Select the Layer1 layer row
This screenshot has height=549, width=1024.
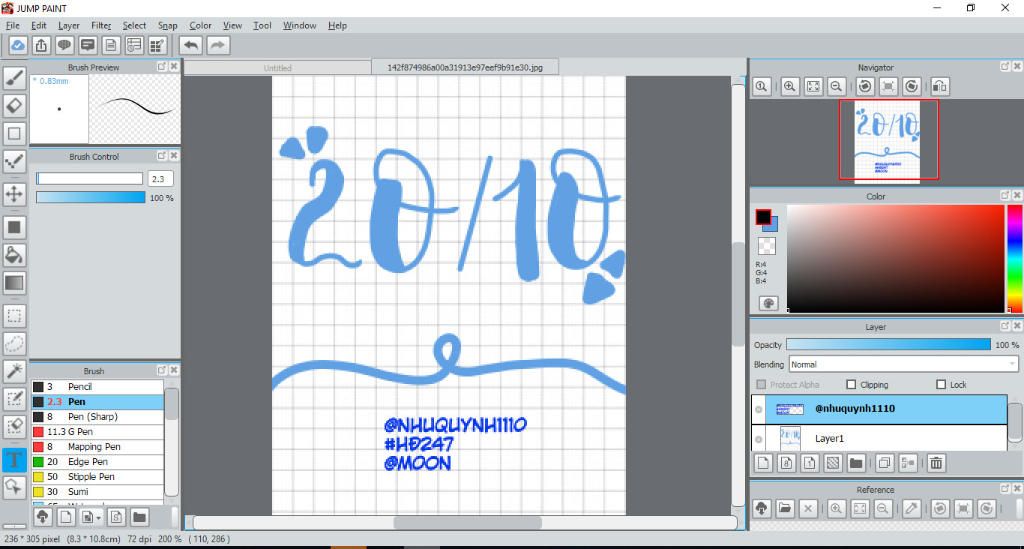[879, 438]
